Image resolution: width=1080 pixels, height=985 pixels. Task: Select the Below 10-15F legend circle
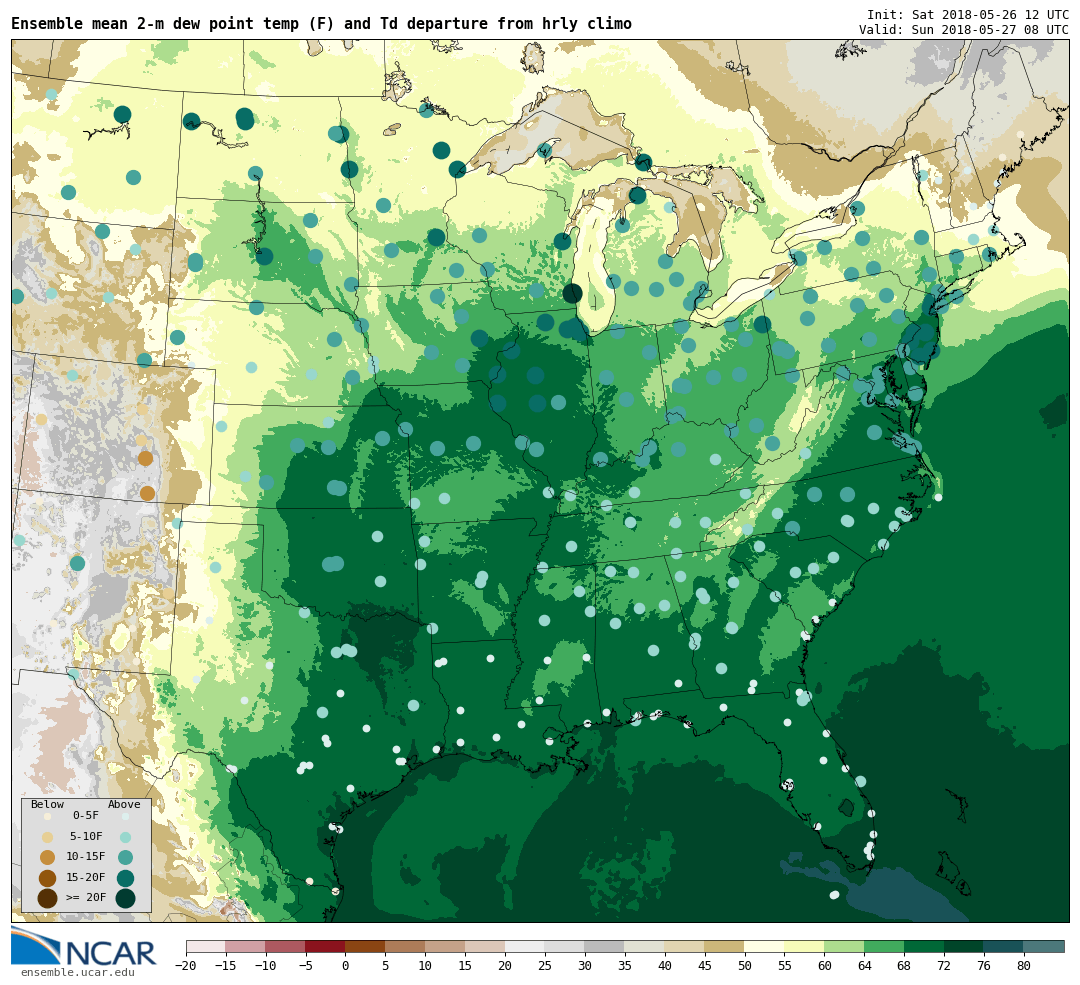(48, 858)
